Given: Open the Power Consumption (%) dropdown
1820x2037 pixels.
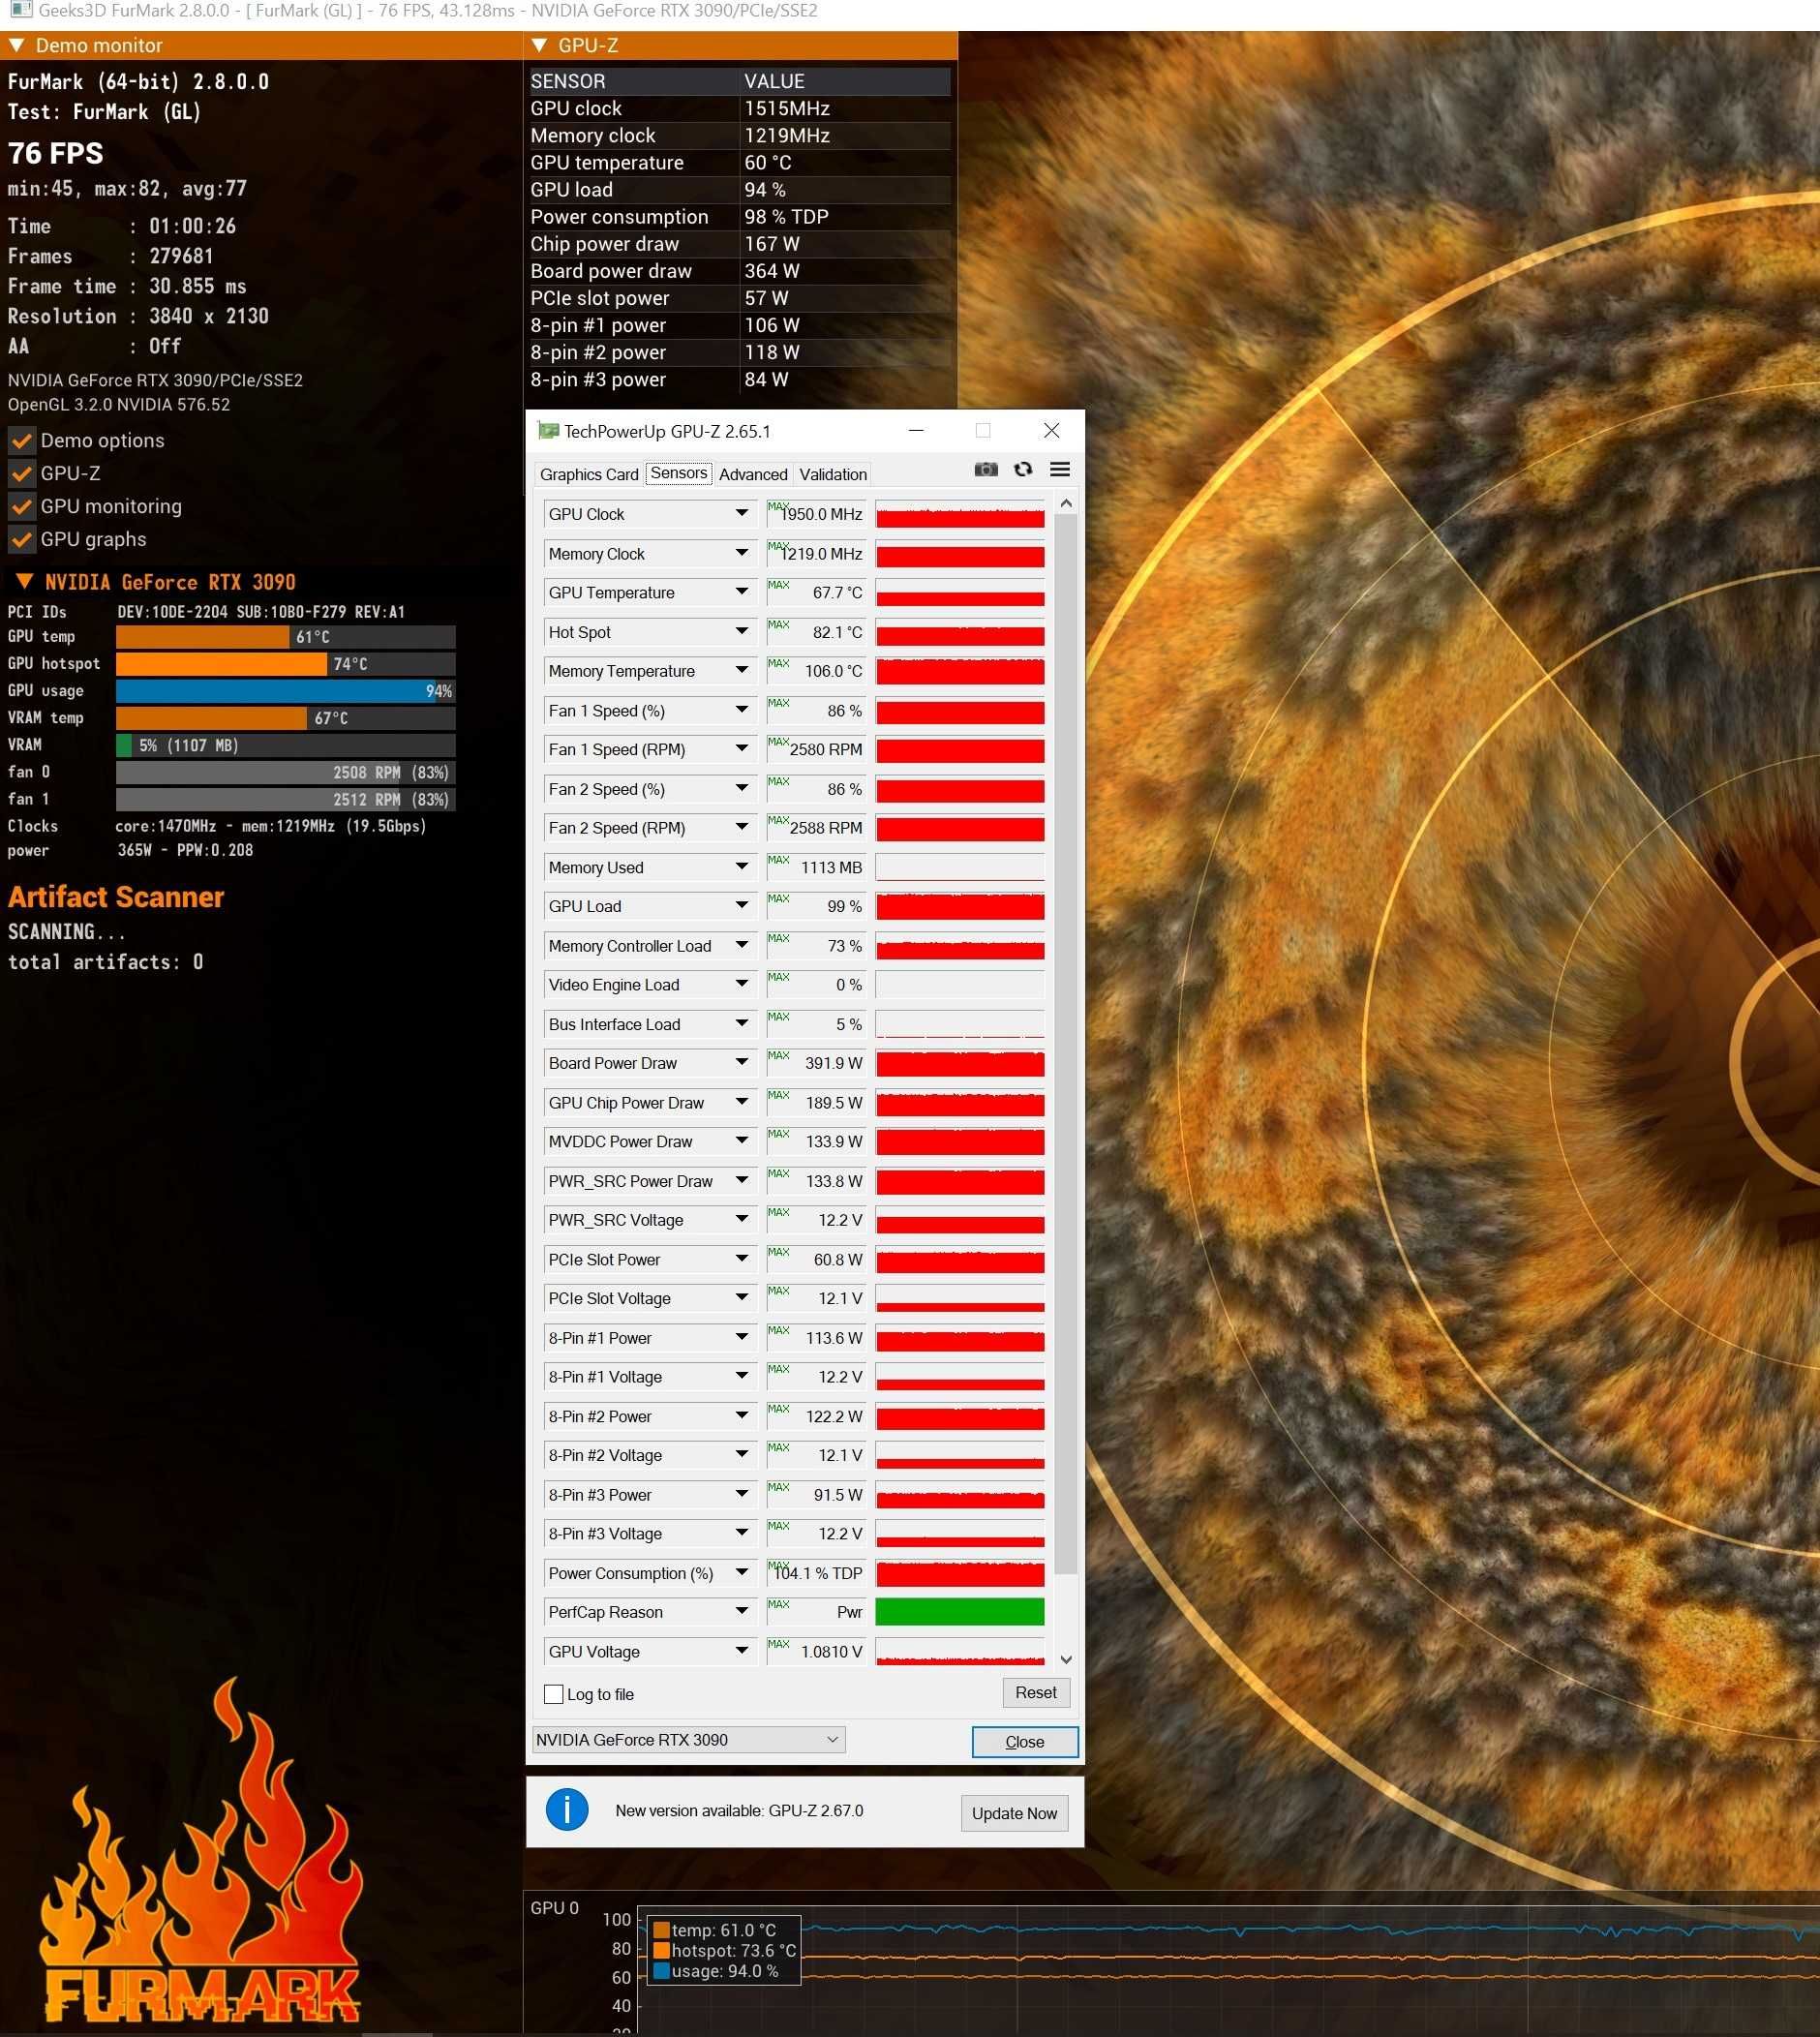Looking at the screenshot, I should tap(742, 1573).
